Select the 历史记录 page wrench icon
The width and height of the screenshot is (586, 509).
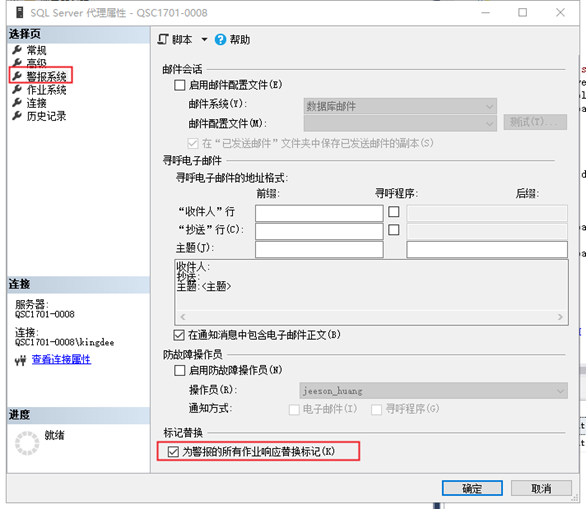tap(17, 116)
